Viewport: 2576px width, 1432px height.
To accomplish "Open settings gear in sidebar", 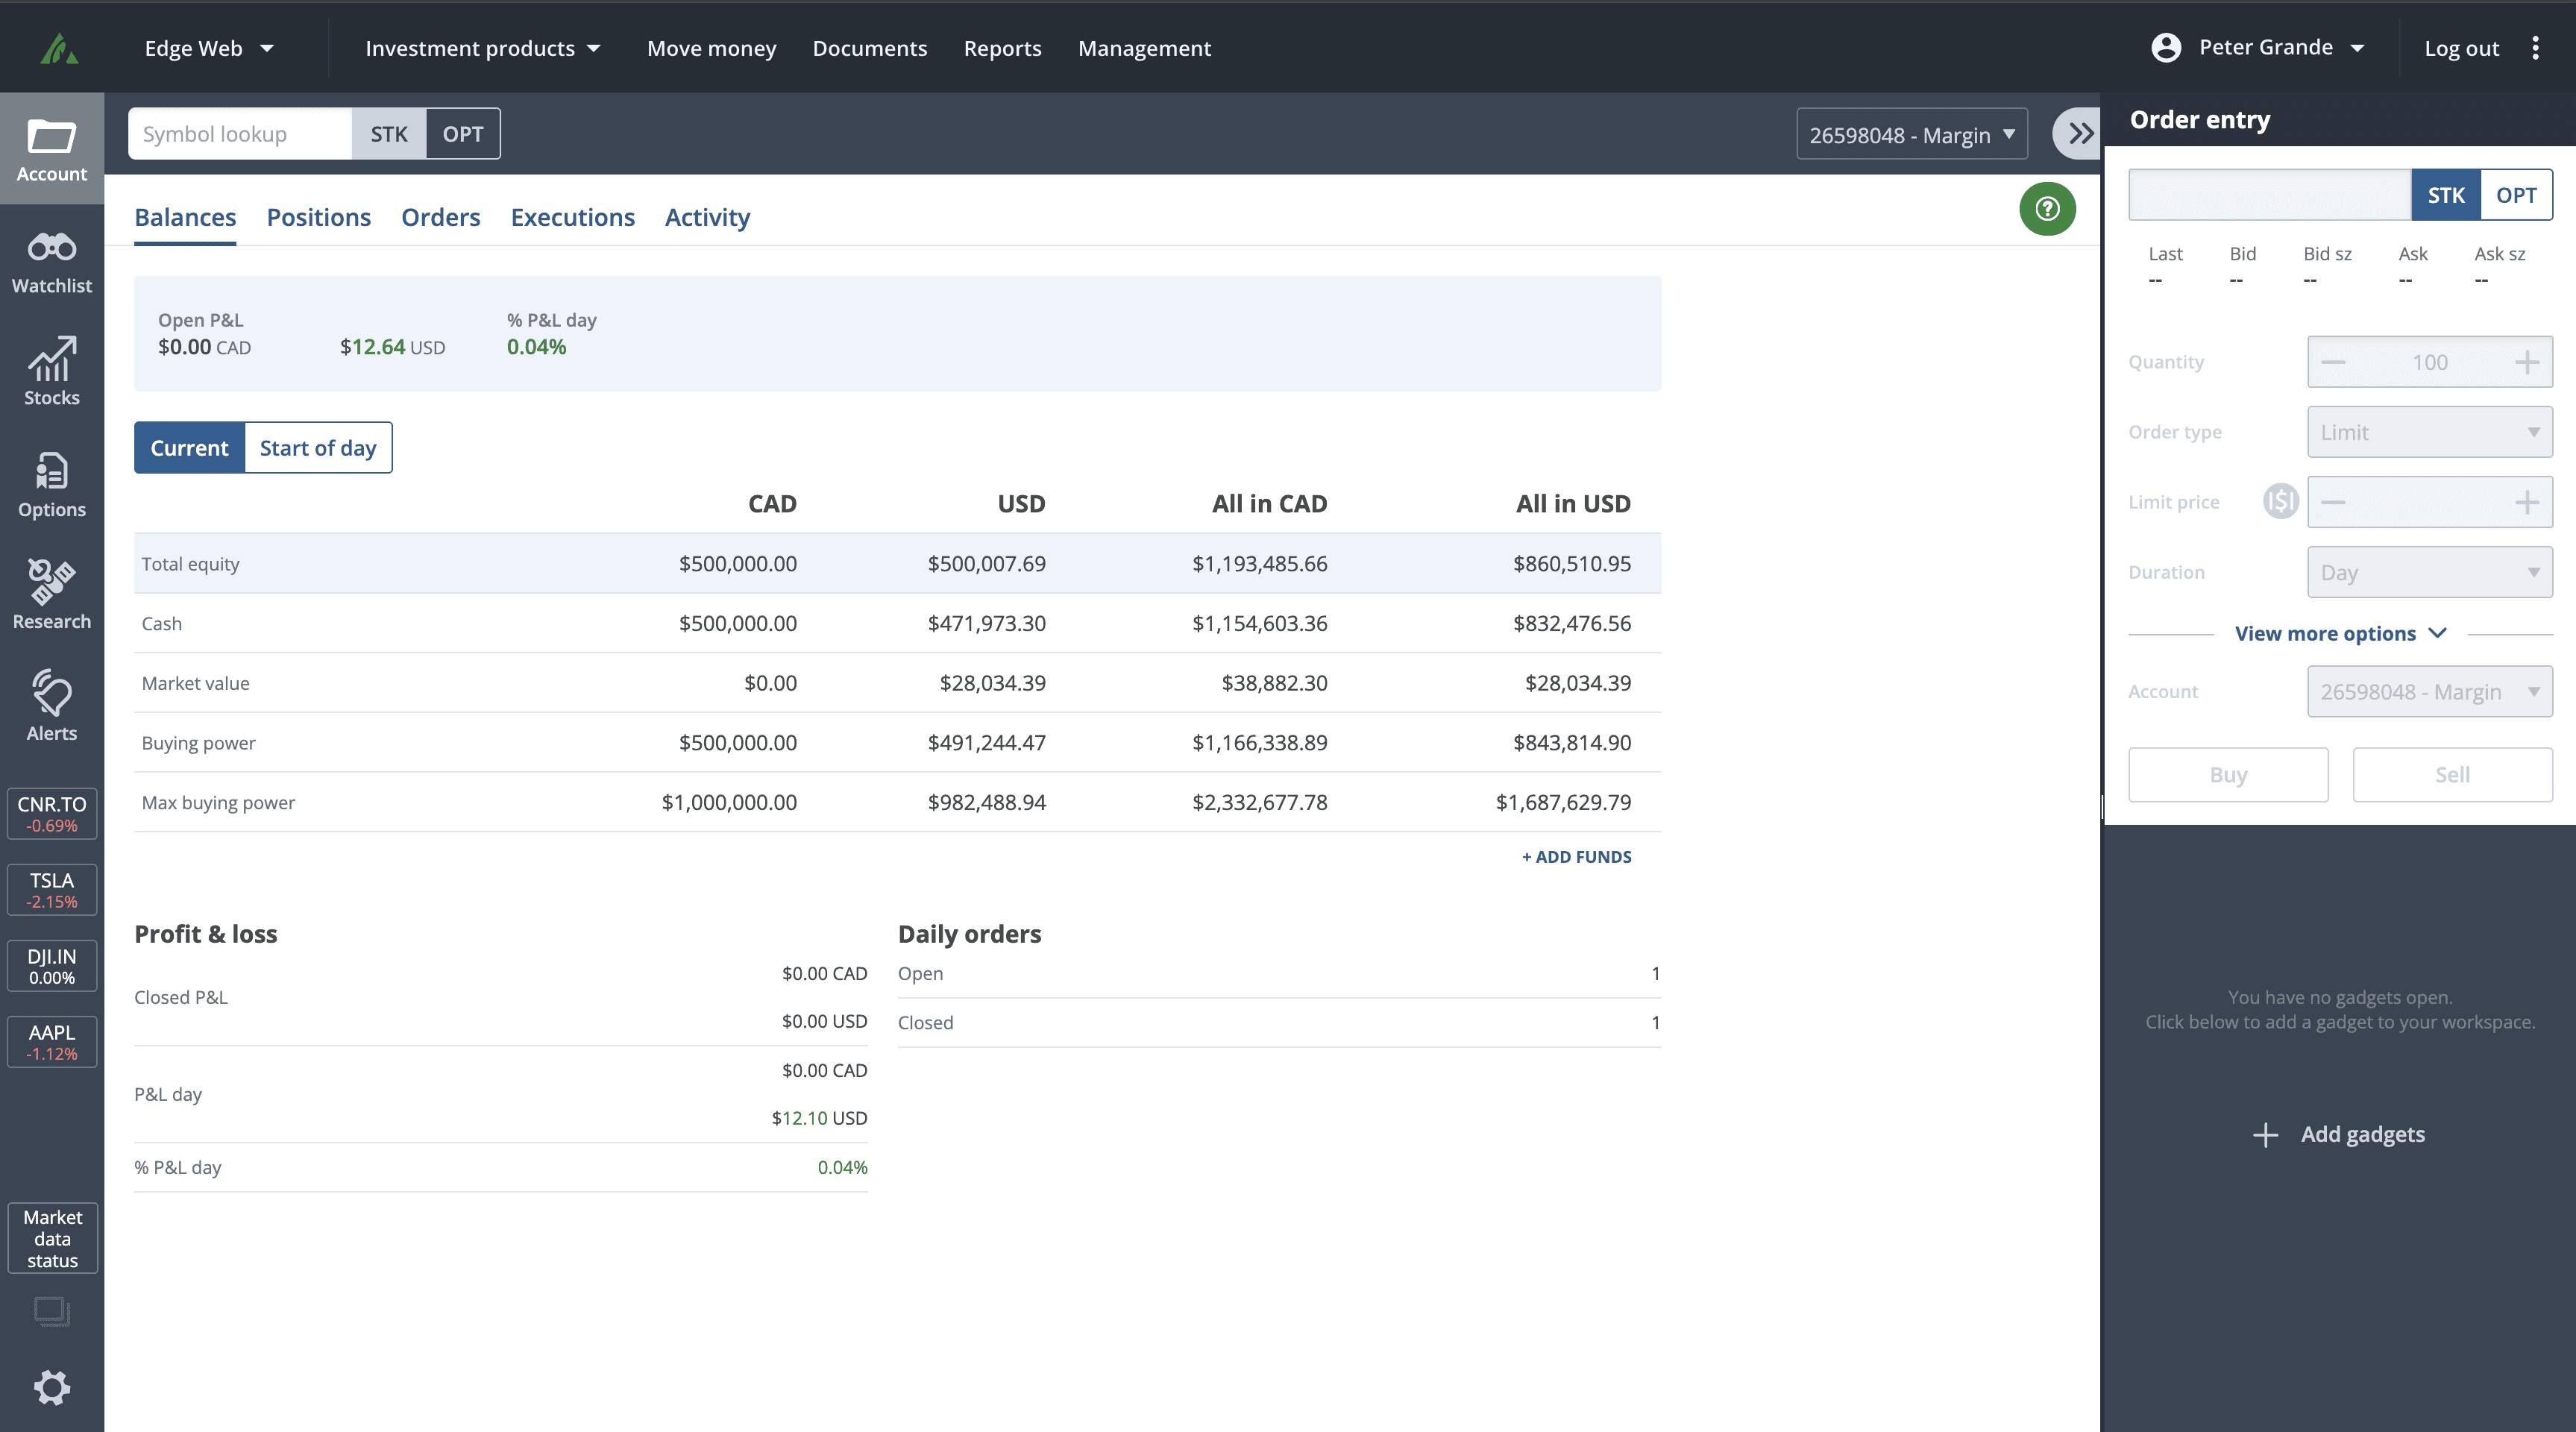I will click(51, 1387).
